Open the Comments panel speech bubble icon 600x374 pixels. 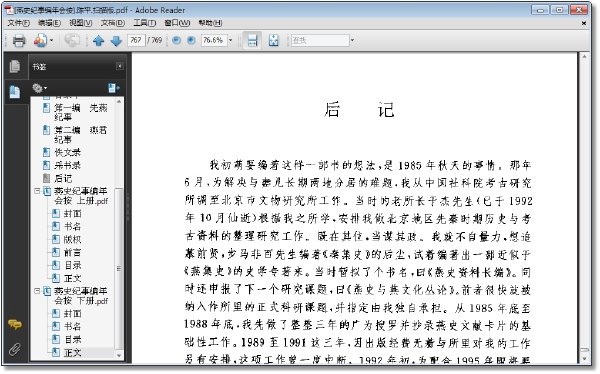click(15, 325)
